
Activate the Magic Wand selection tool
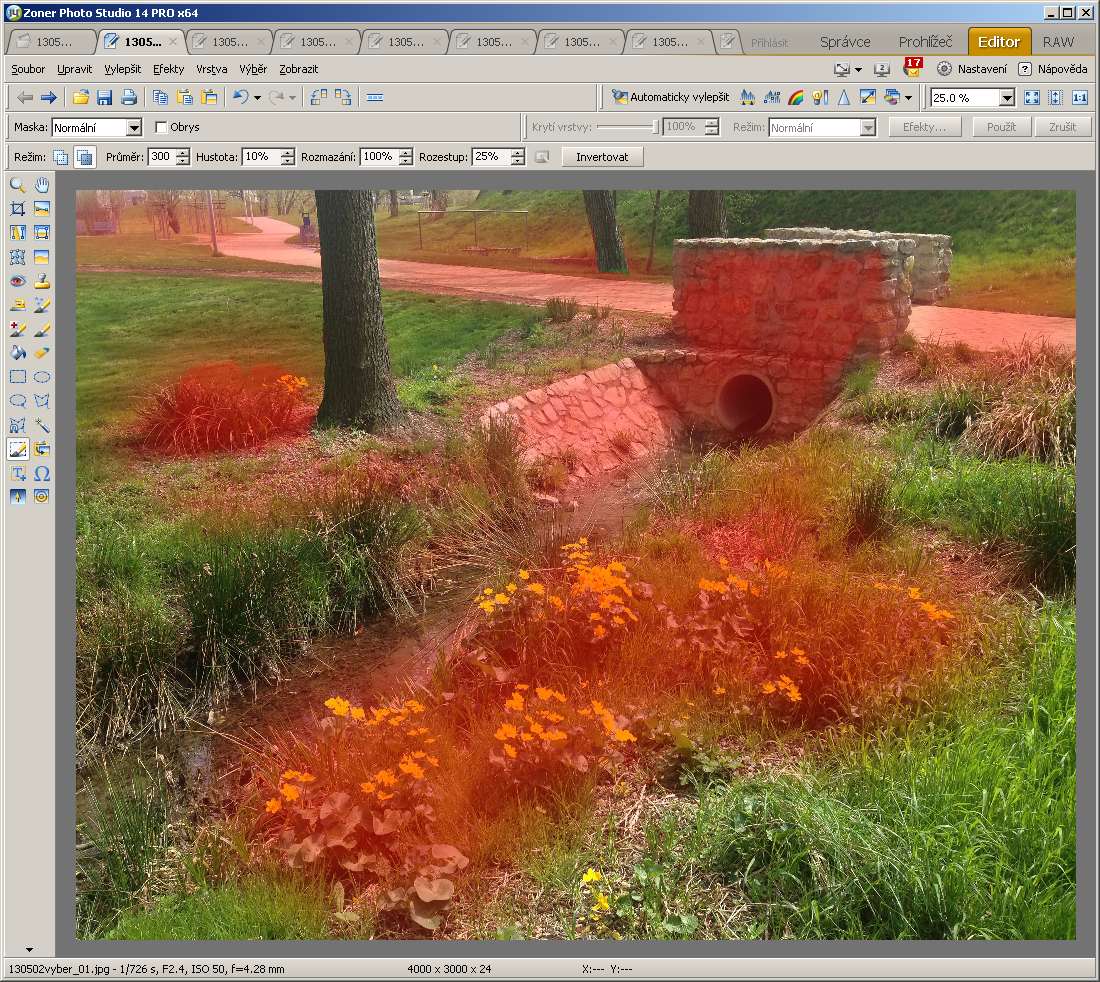[42, 425]
